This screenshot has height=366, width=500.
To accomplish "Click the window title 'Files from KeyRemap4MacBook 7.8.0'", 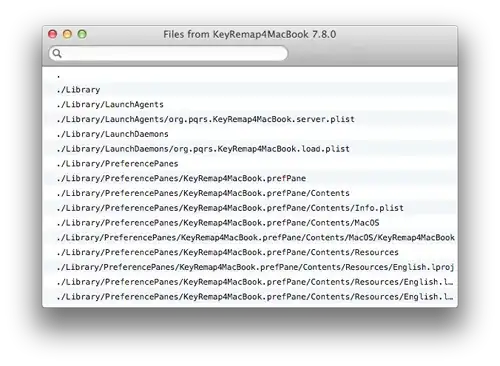I will pos(249,34).
